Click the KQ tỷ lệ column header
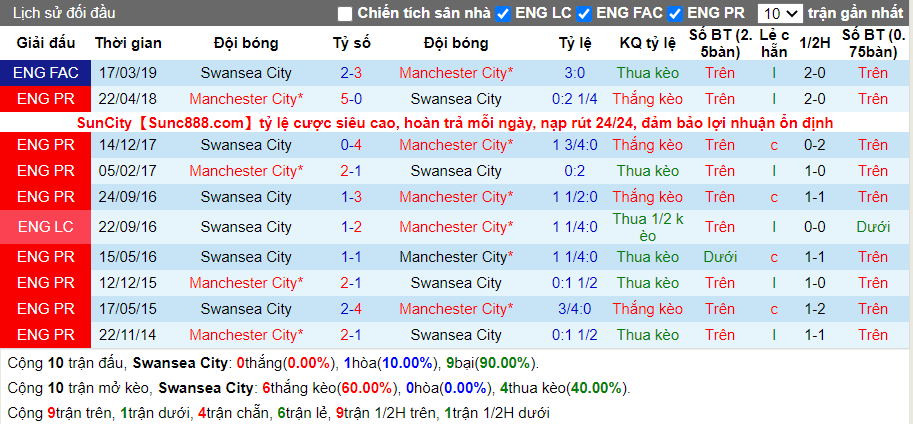Screen dimensions: 913x424 pyautogui.click(x=647, y=43)
